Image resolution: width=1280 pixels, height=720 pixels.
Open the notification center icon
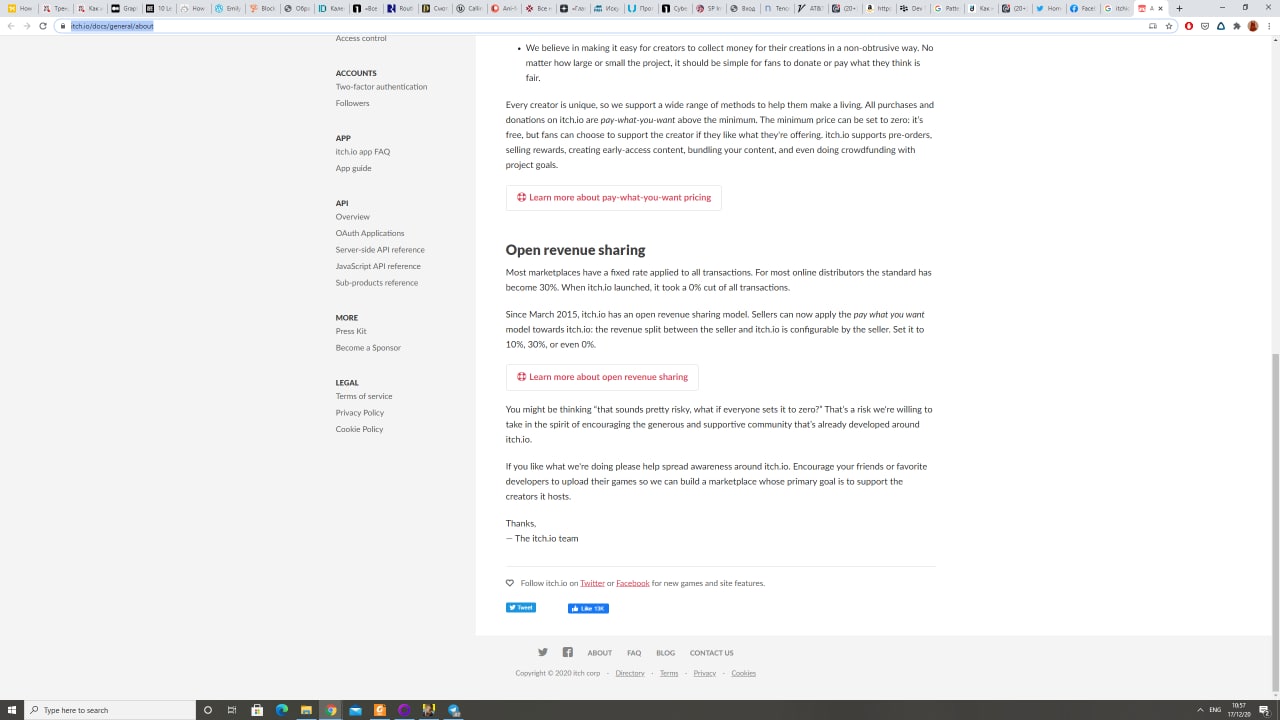1264,710
